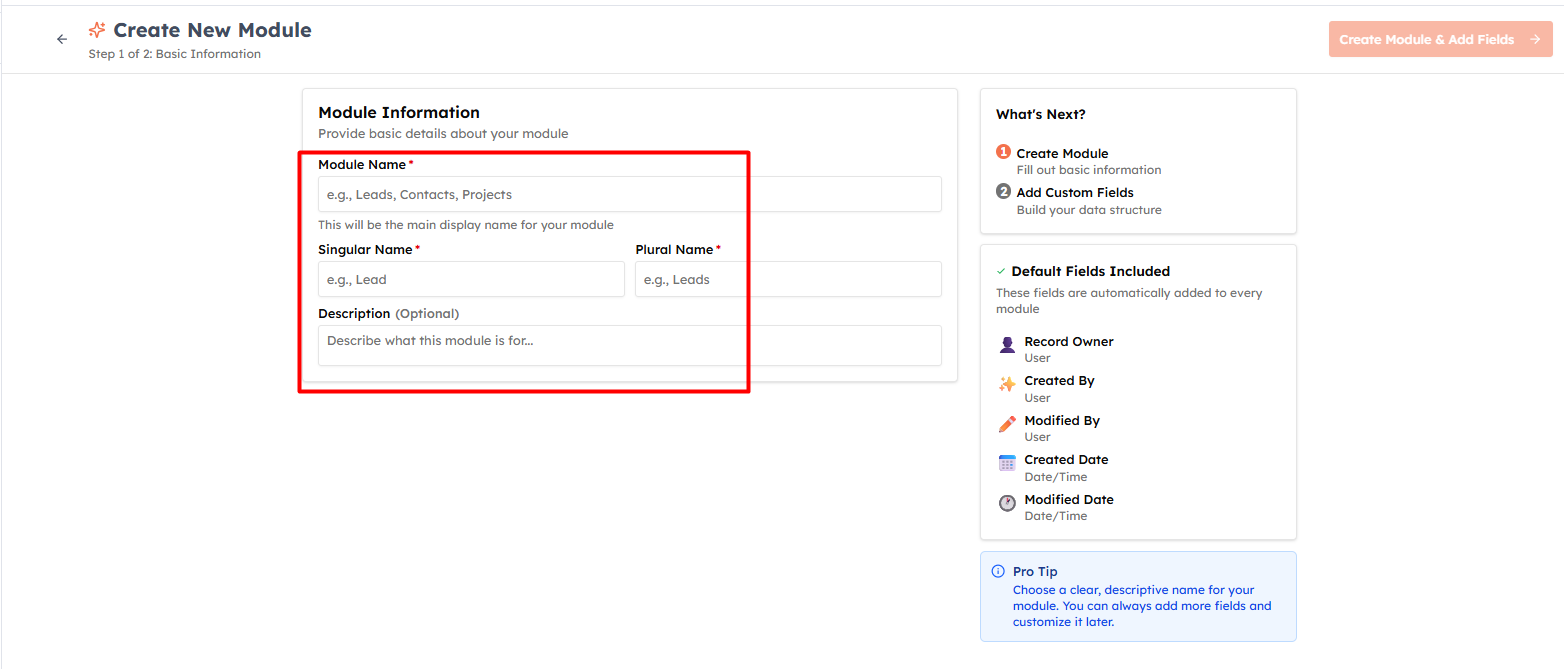The width and height of the screenshot is (1564, 669).
Task: Click the 'Add Custom Fields' step label
Action: coord(1075,192)
